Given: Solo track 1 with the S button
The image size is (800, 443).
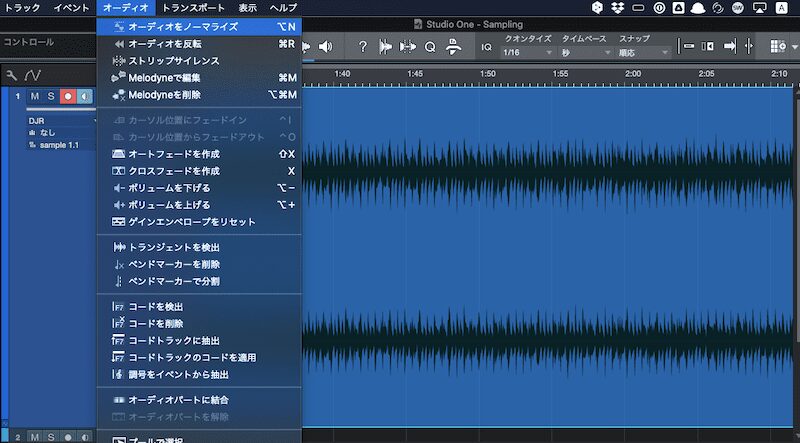Looking at the screenshot, I should 51,96.
